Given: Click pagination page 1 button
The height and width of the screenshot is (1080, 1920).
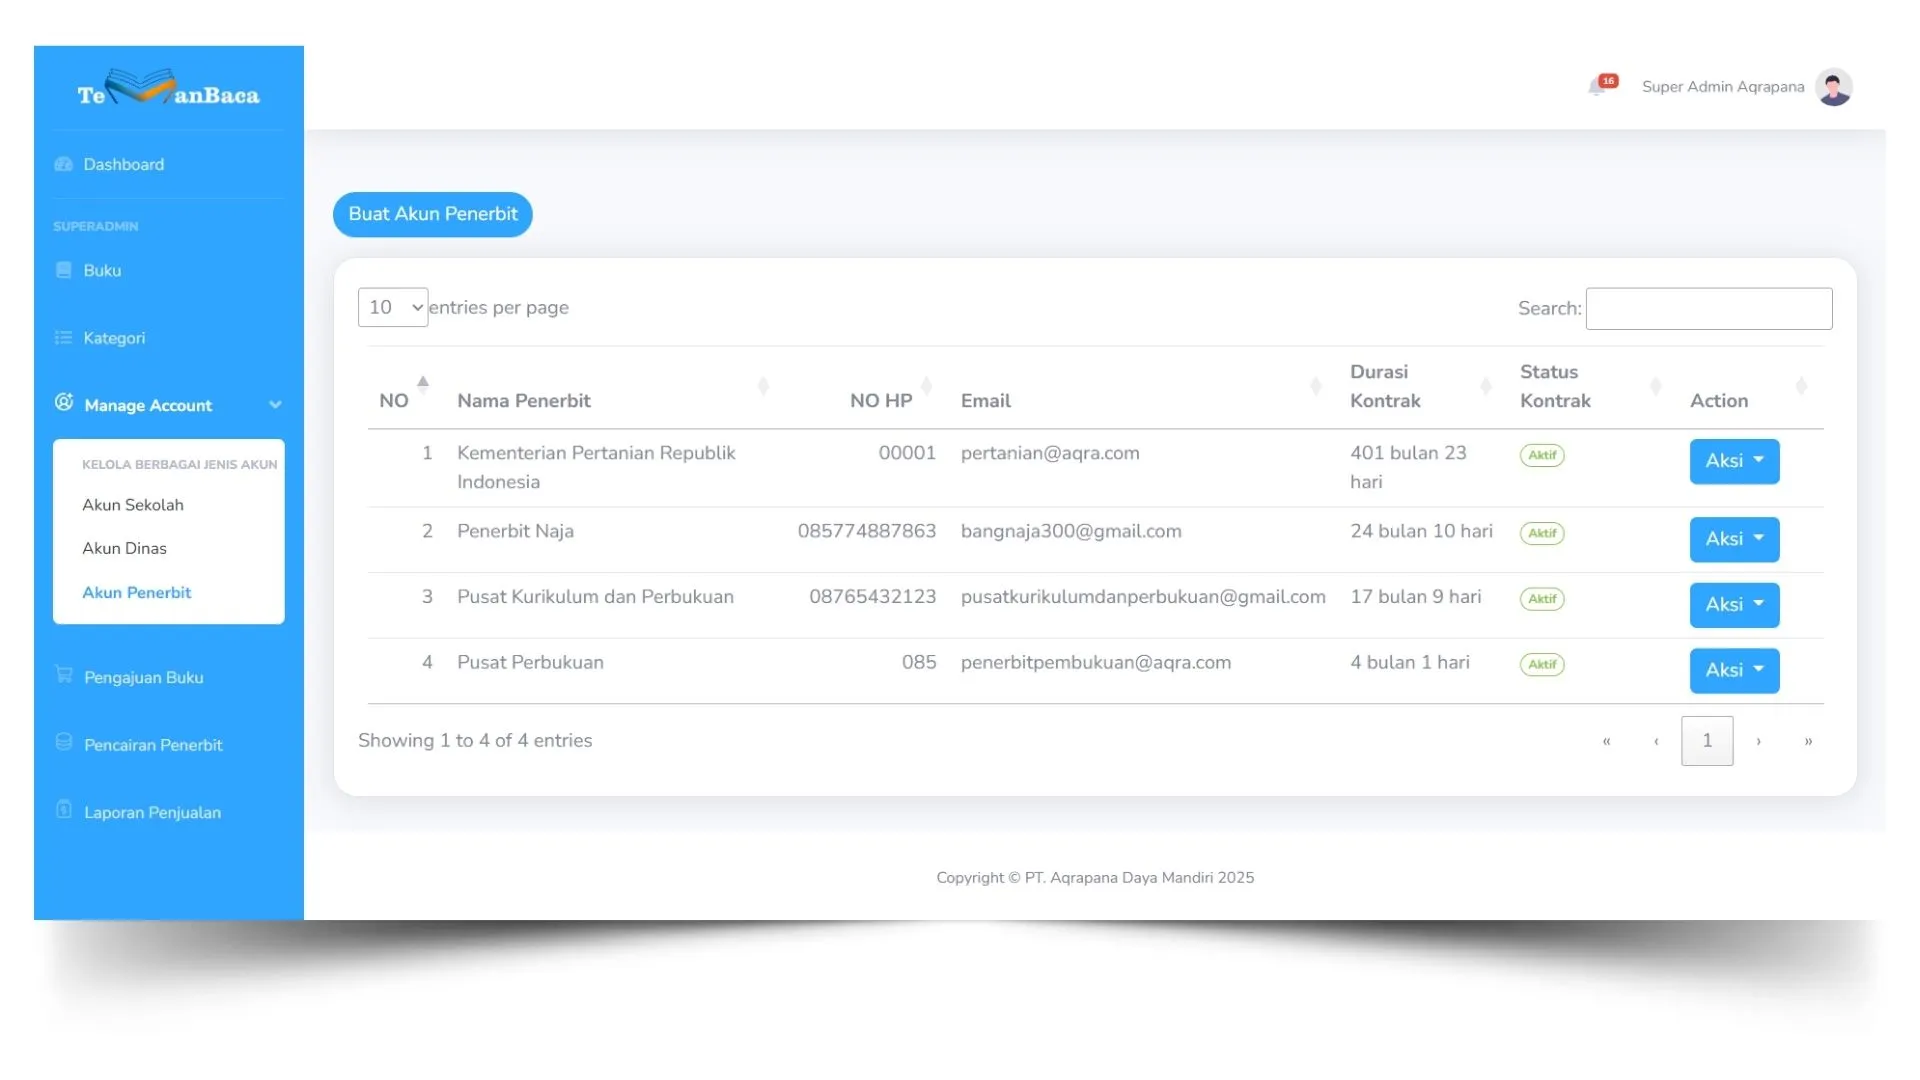Looking at the screenshot, I should coord(1706,741).
